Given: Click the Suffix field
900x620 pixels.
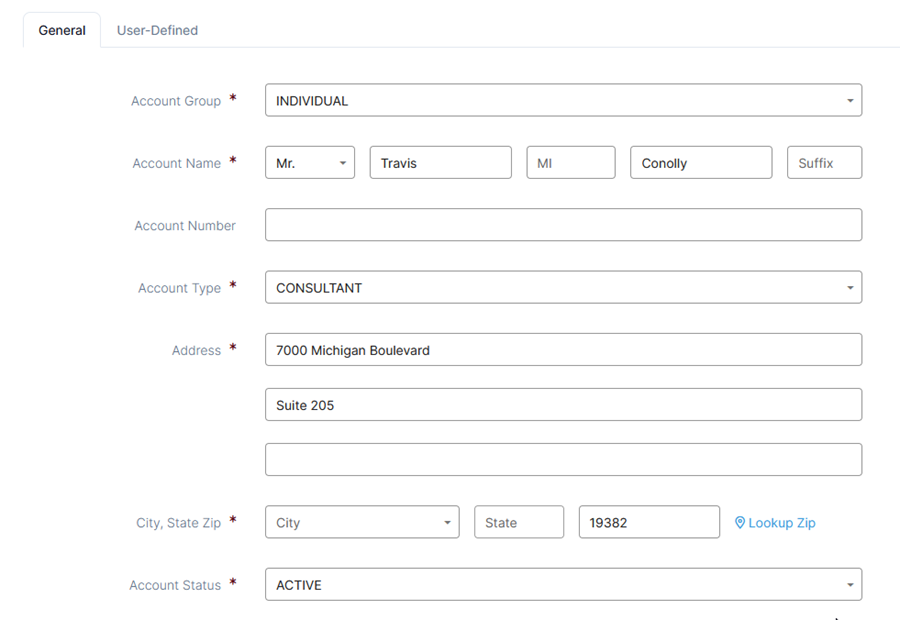Looking at the screenshot, I should coord(824,163).
